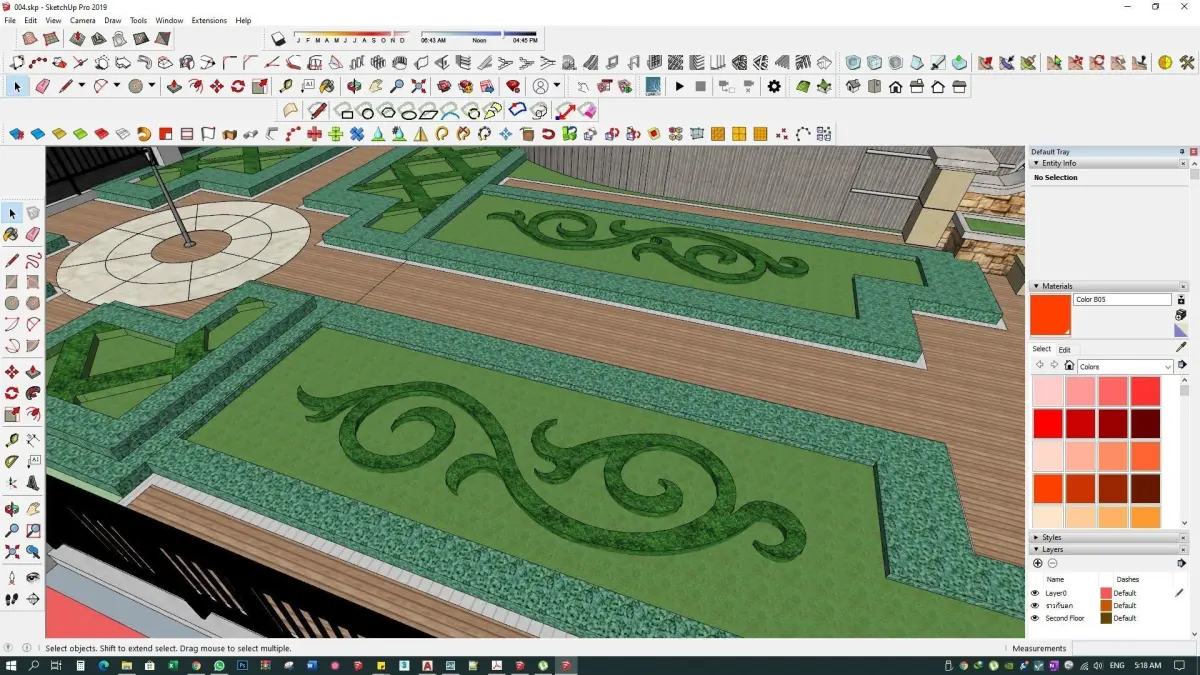
Task: Open the Extension Warehouse
Action: 465,87
